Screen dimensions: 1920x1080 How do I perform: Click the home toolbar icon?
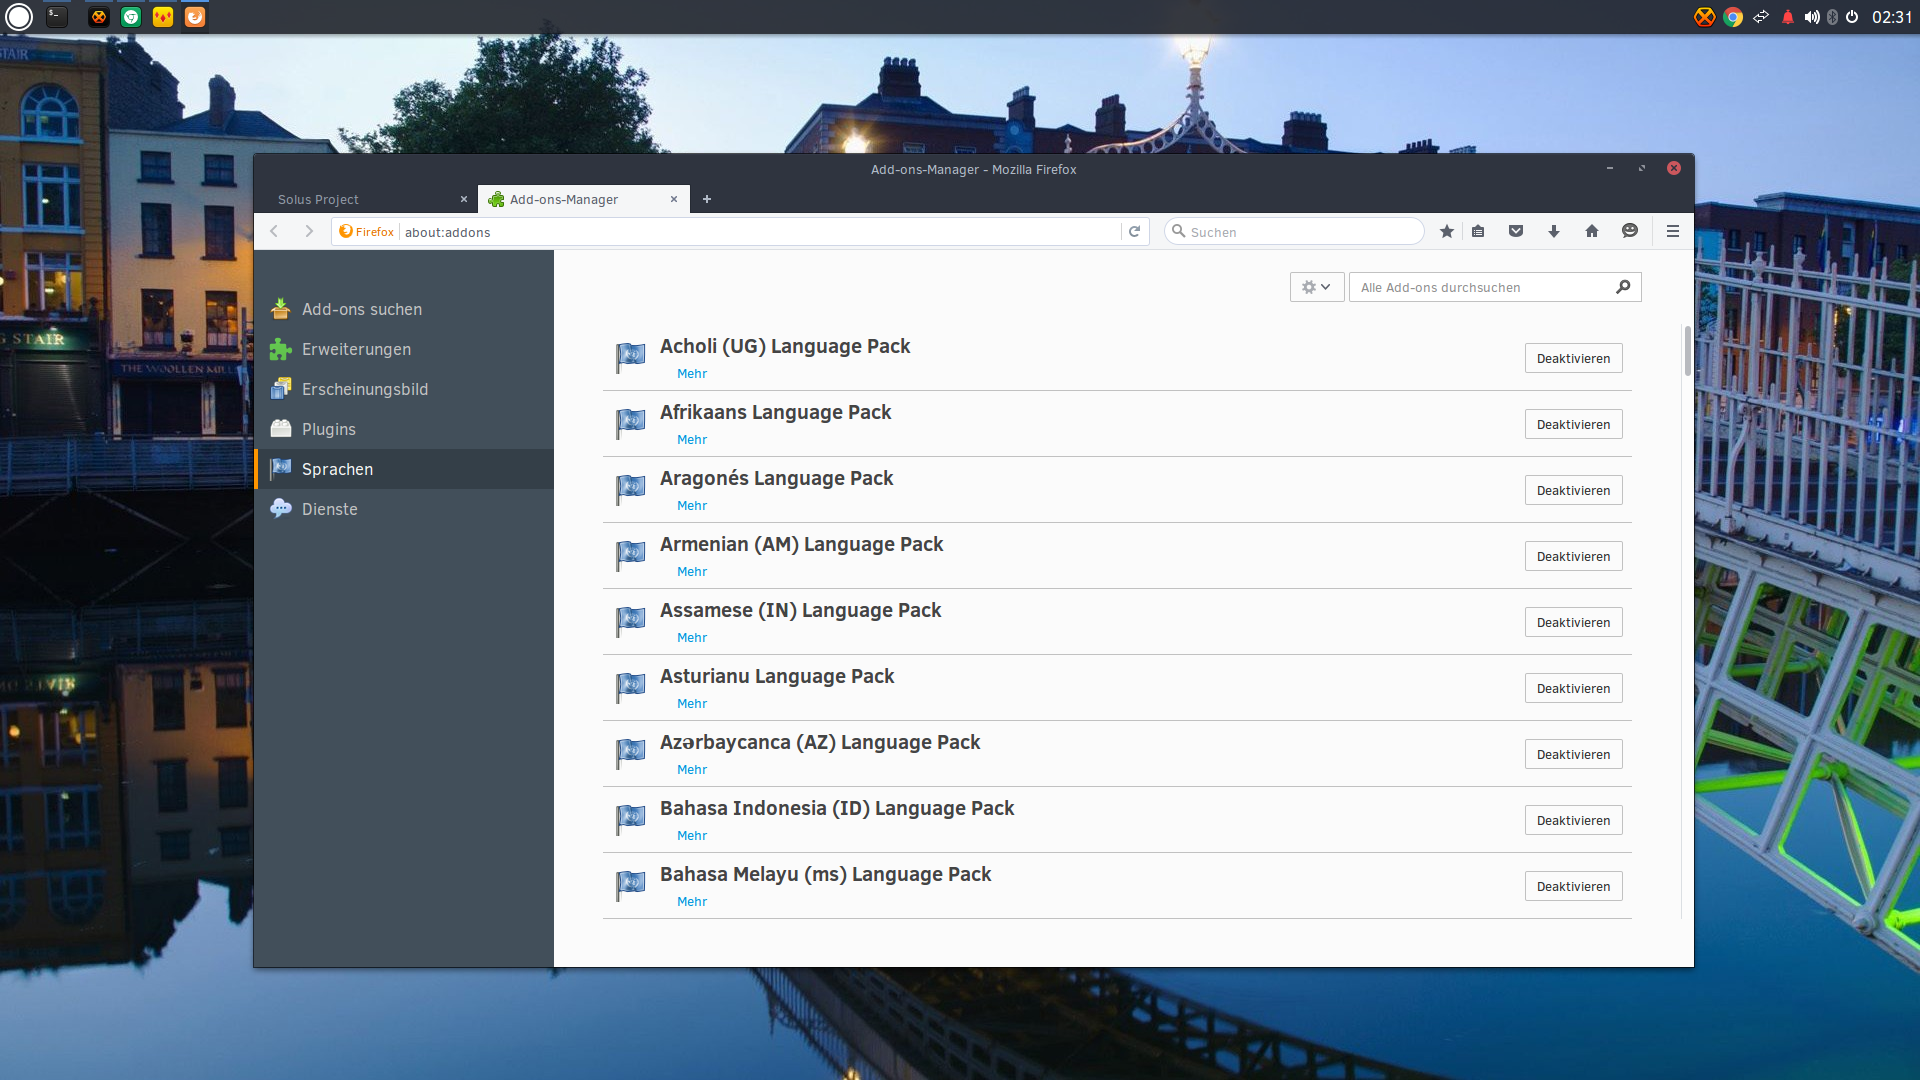(1592, 231)
